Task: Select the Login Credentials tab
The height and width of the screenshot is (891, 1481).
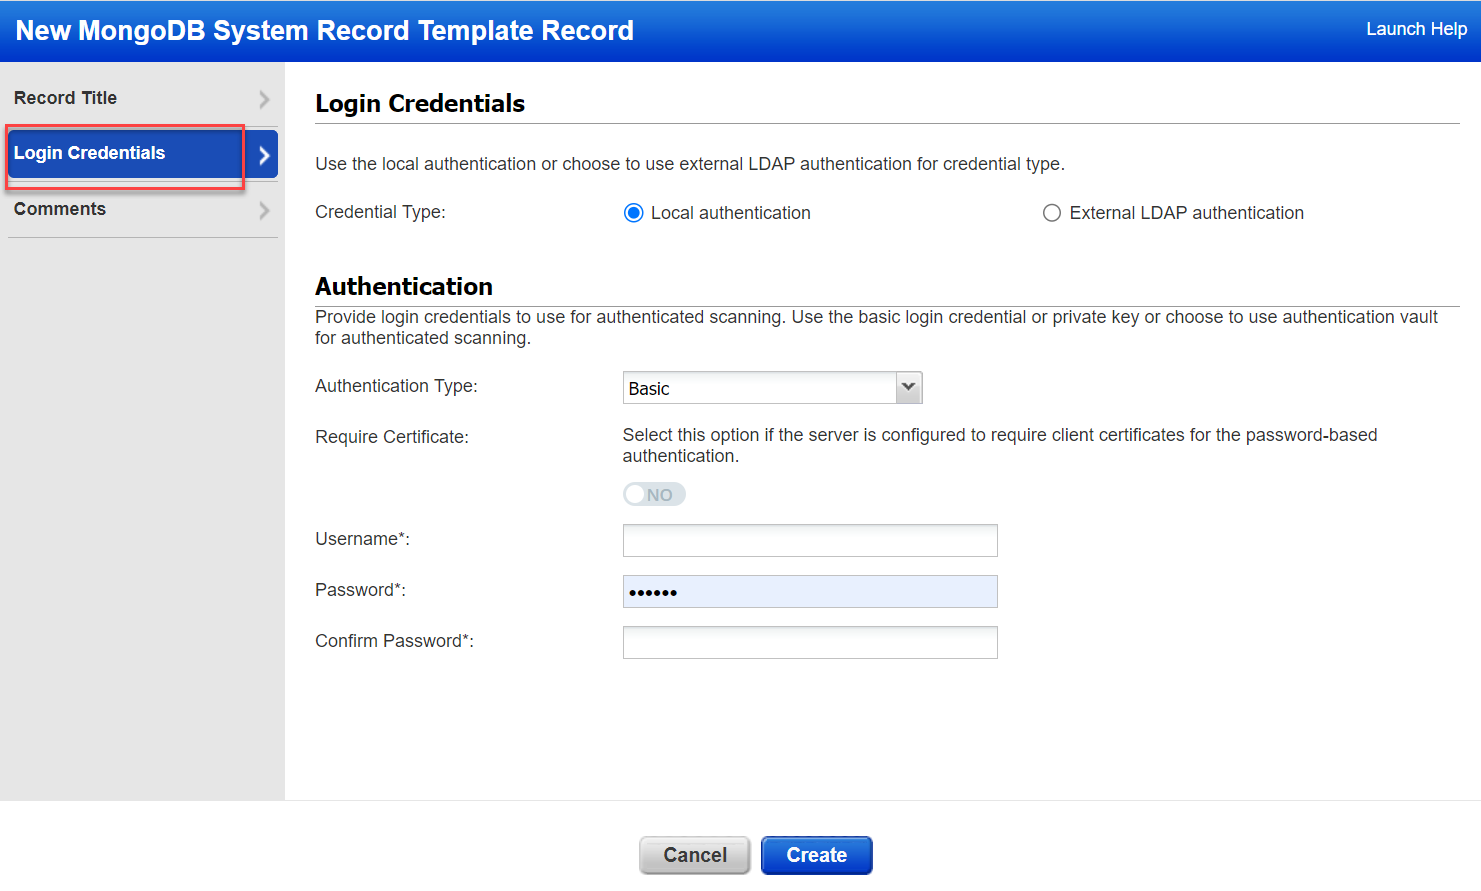Action: pos(90,153)
